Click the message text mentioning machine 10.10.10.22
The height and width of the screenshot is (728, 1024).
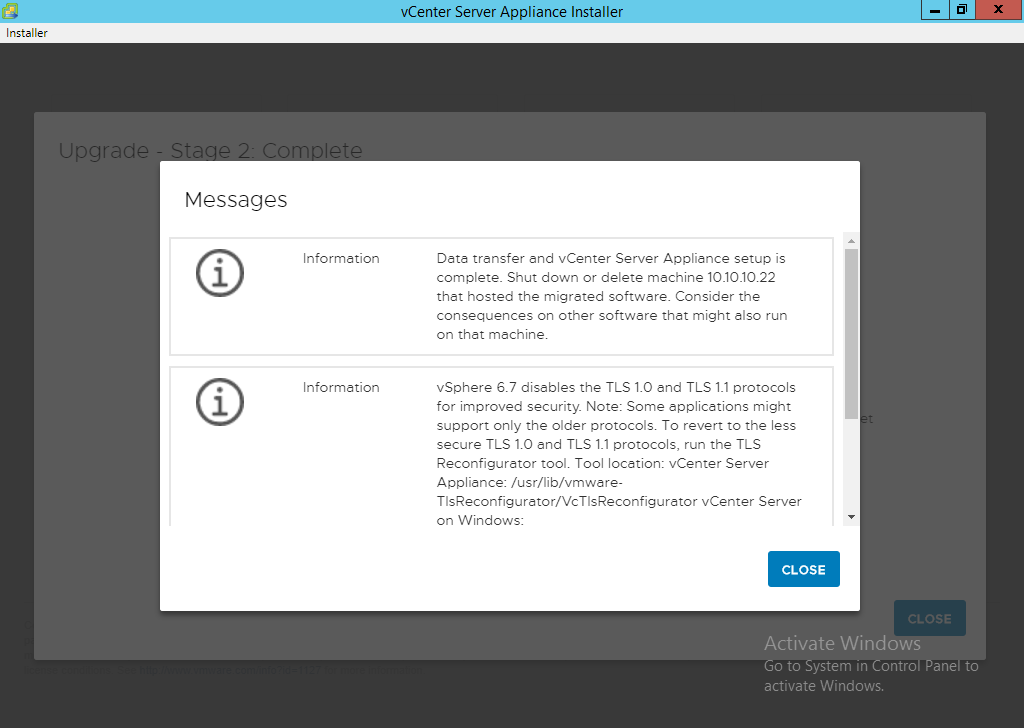click(x=612, y=296)
